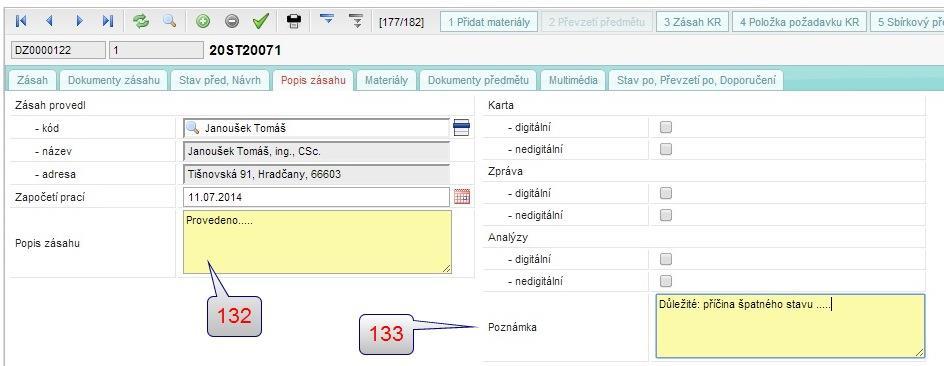Click 3 Zásah KR button

[x=692, y=22]
